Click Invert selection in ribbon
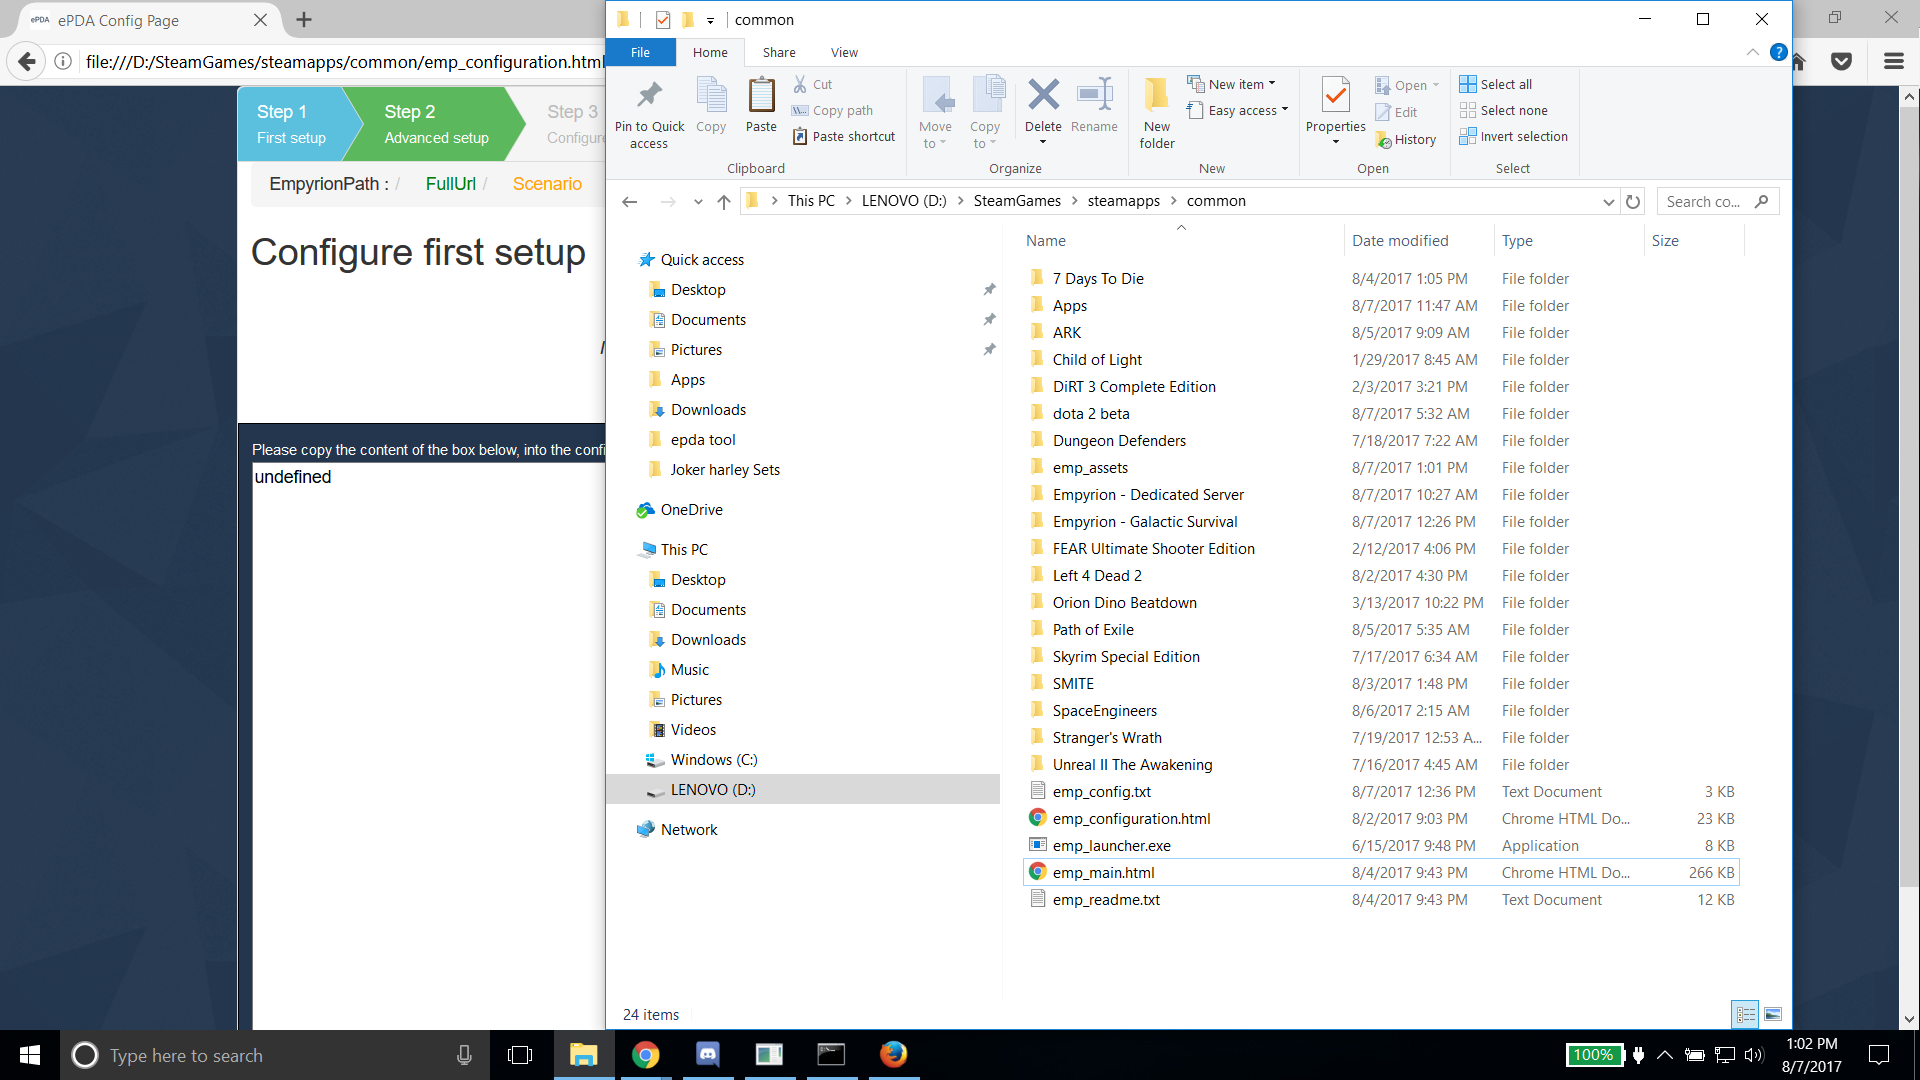This screenshot has height=1080, width=1920. [x=1513, y=136]
